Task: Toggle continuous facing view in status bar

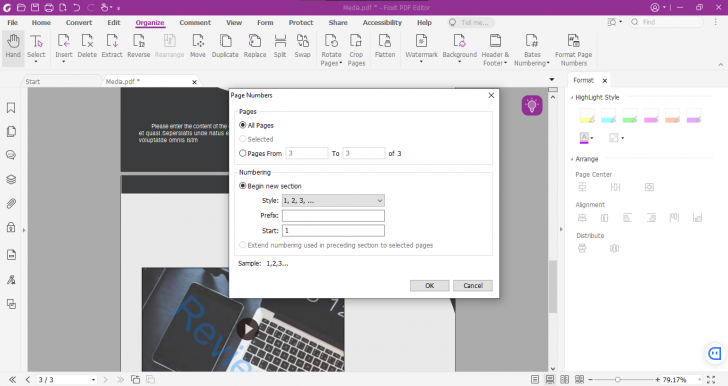Action: pos(579,379)
